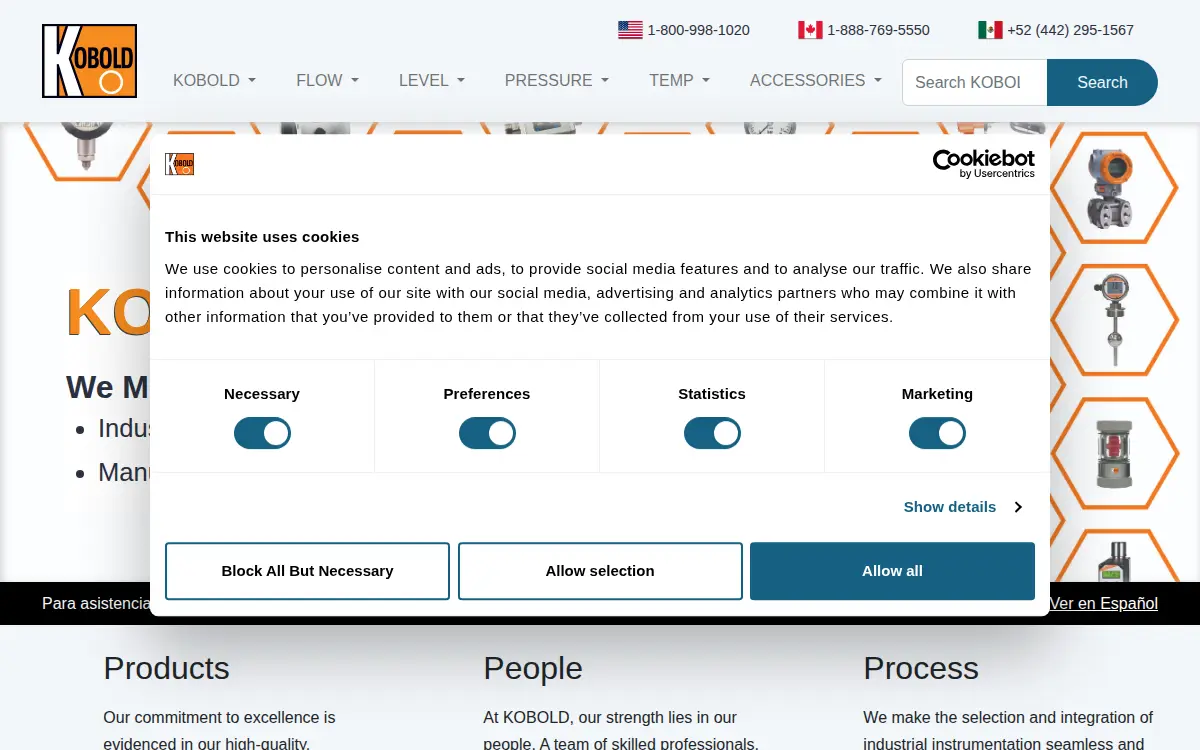Click the sight glass flow indicator image
Image resolution: width=1200 pixels, height=750 pixels.
(x=1114, y=454)
